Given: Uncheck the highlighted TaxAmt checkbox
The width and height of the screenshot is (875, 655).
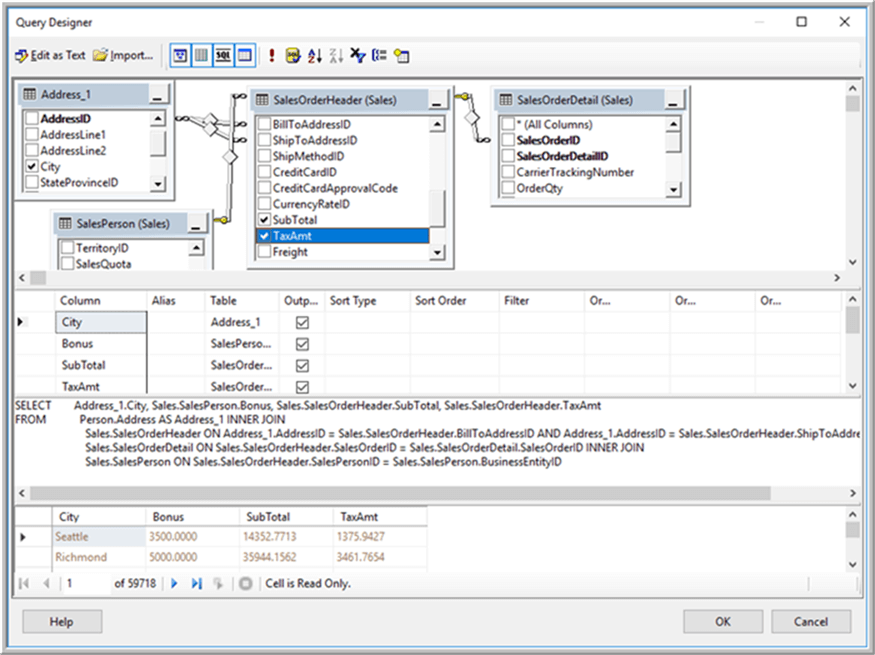Looking at the screenshot, I should (265, 235).
